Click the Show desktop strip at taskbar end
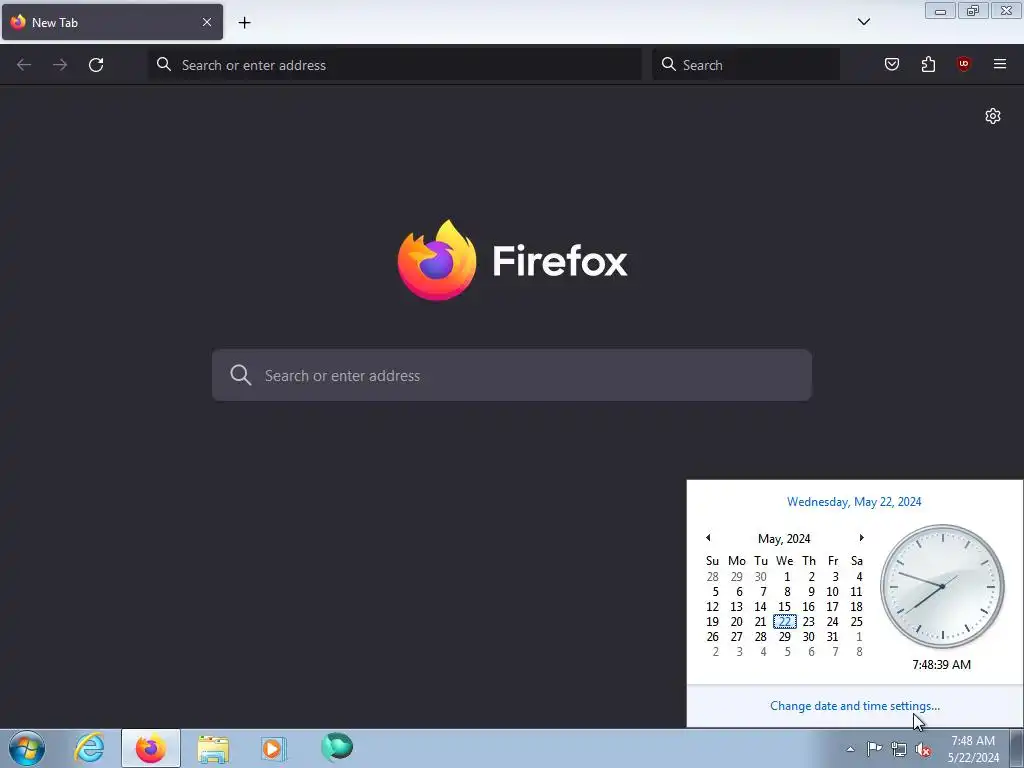The height and width of the screenshot is (768, 1024). pos(1017,748)
